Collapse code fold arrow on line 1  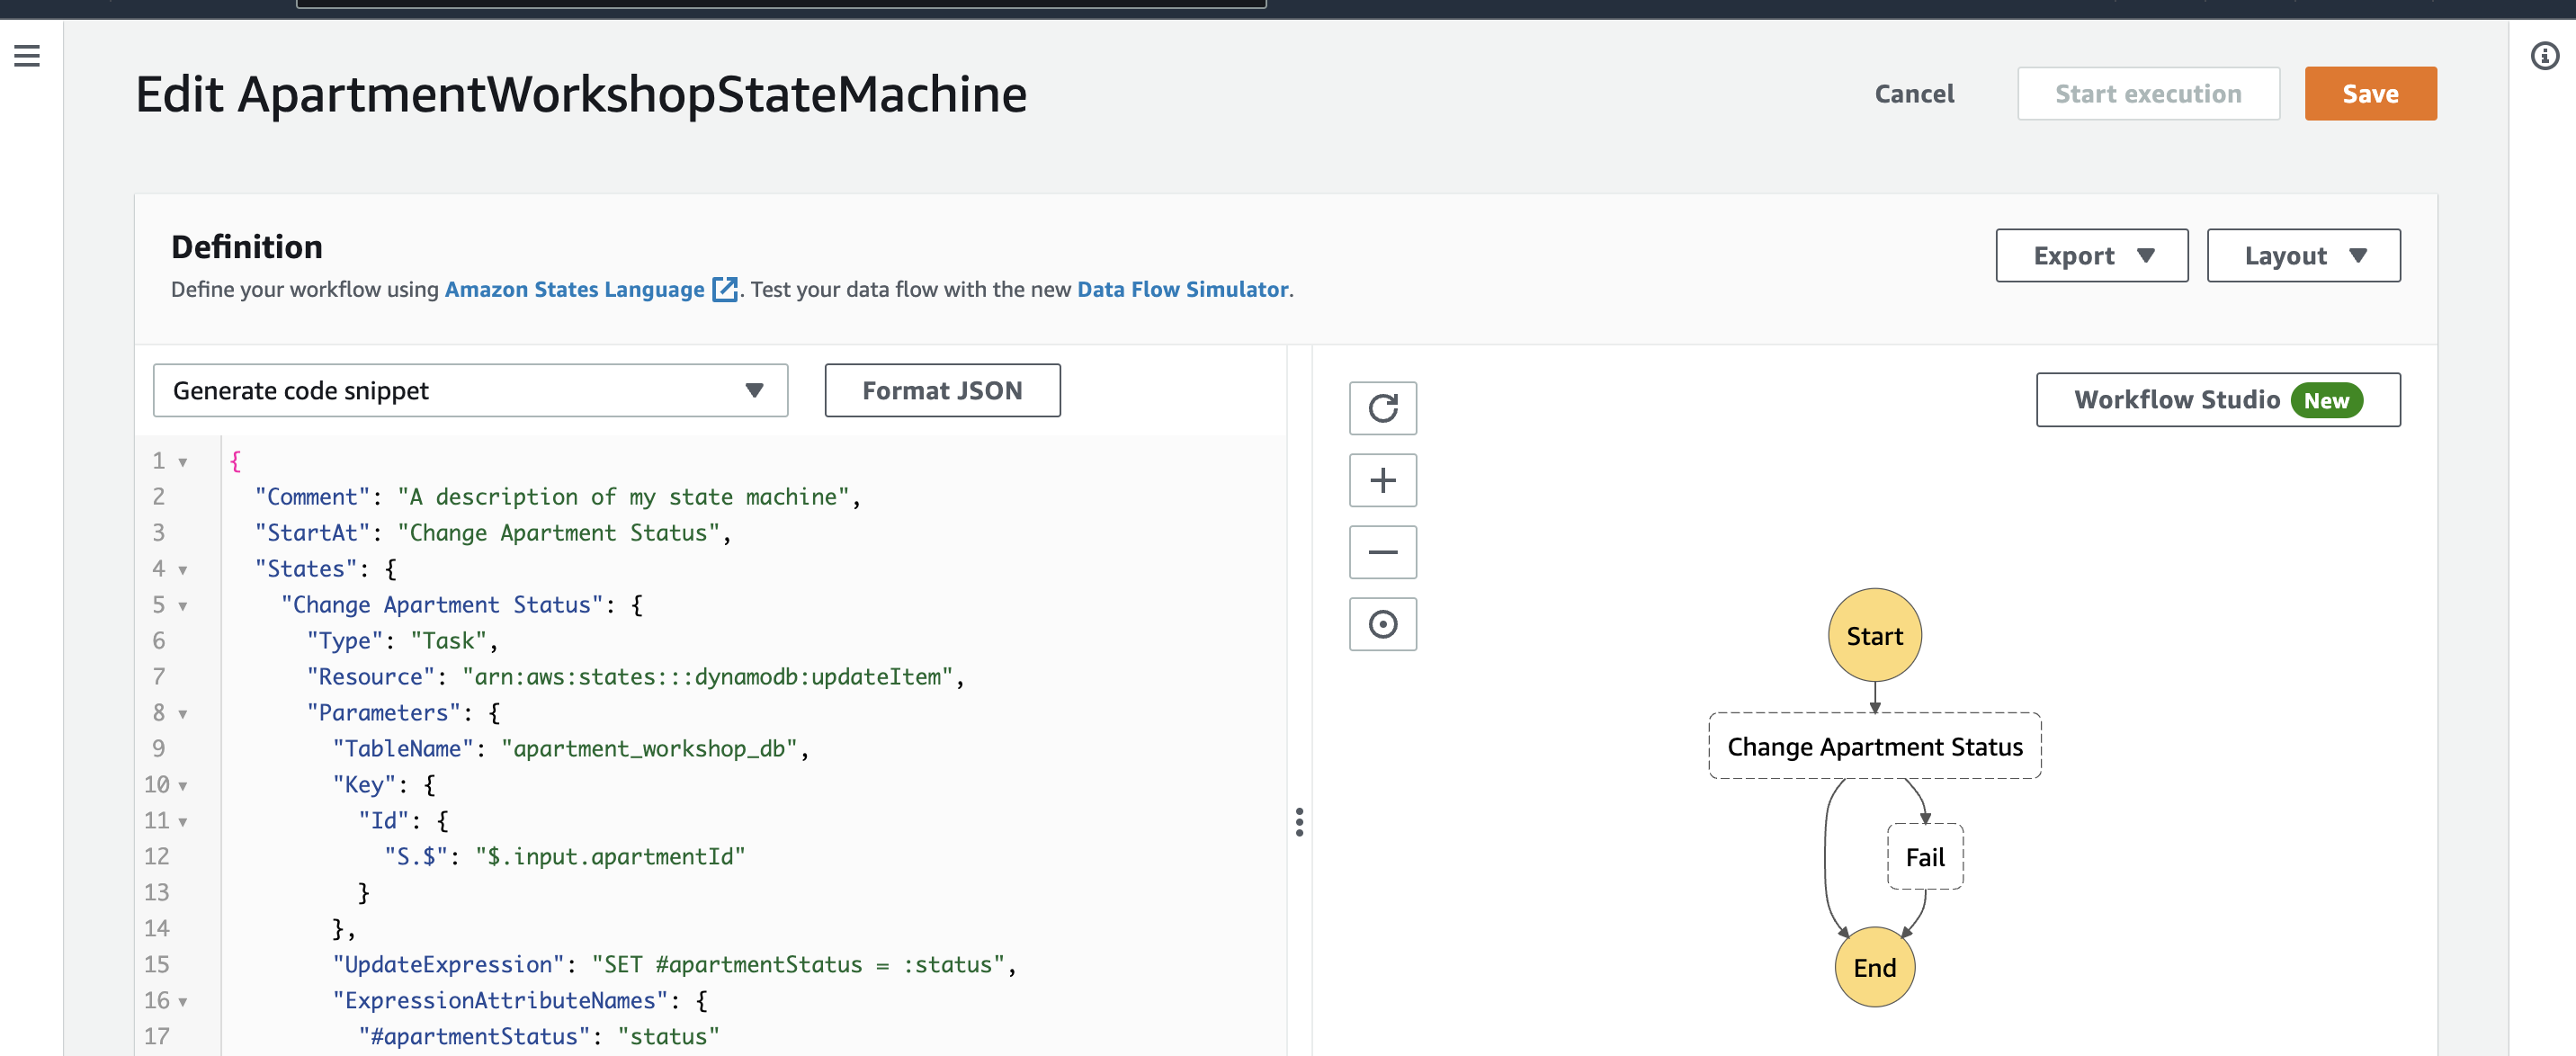point(183,462)
